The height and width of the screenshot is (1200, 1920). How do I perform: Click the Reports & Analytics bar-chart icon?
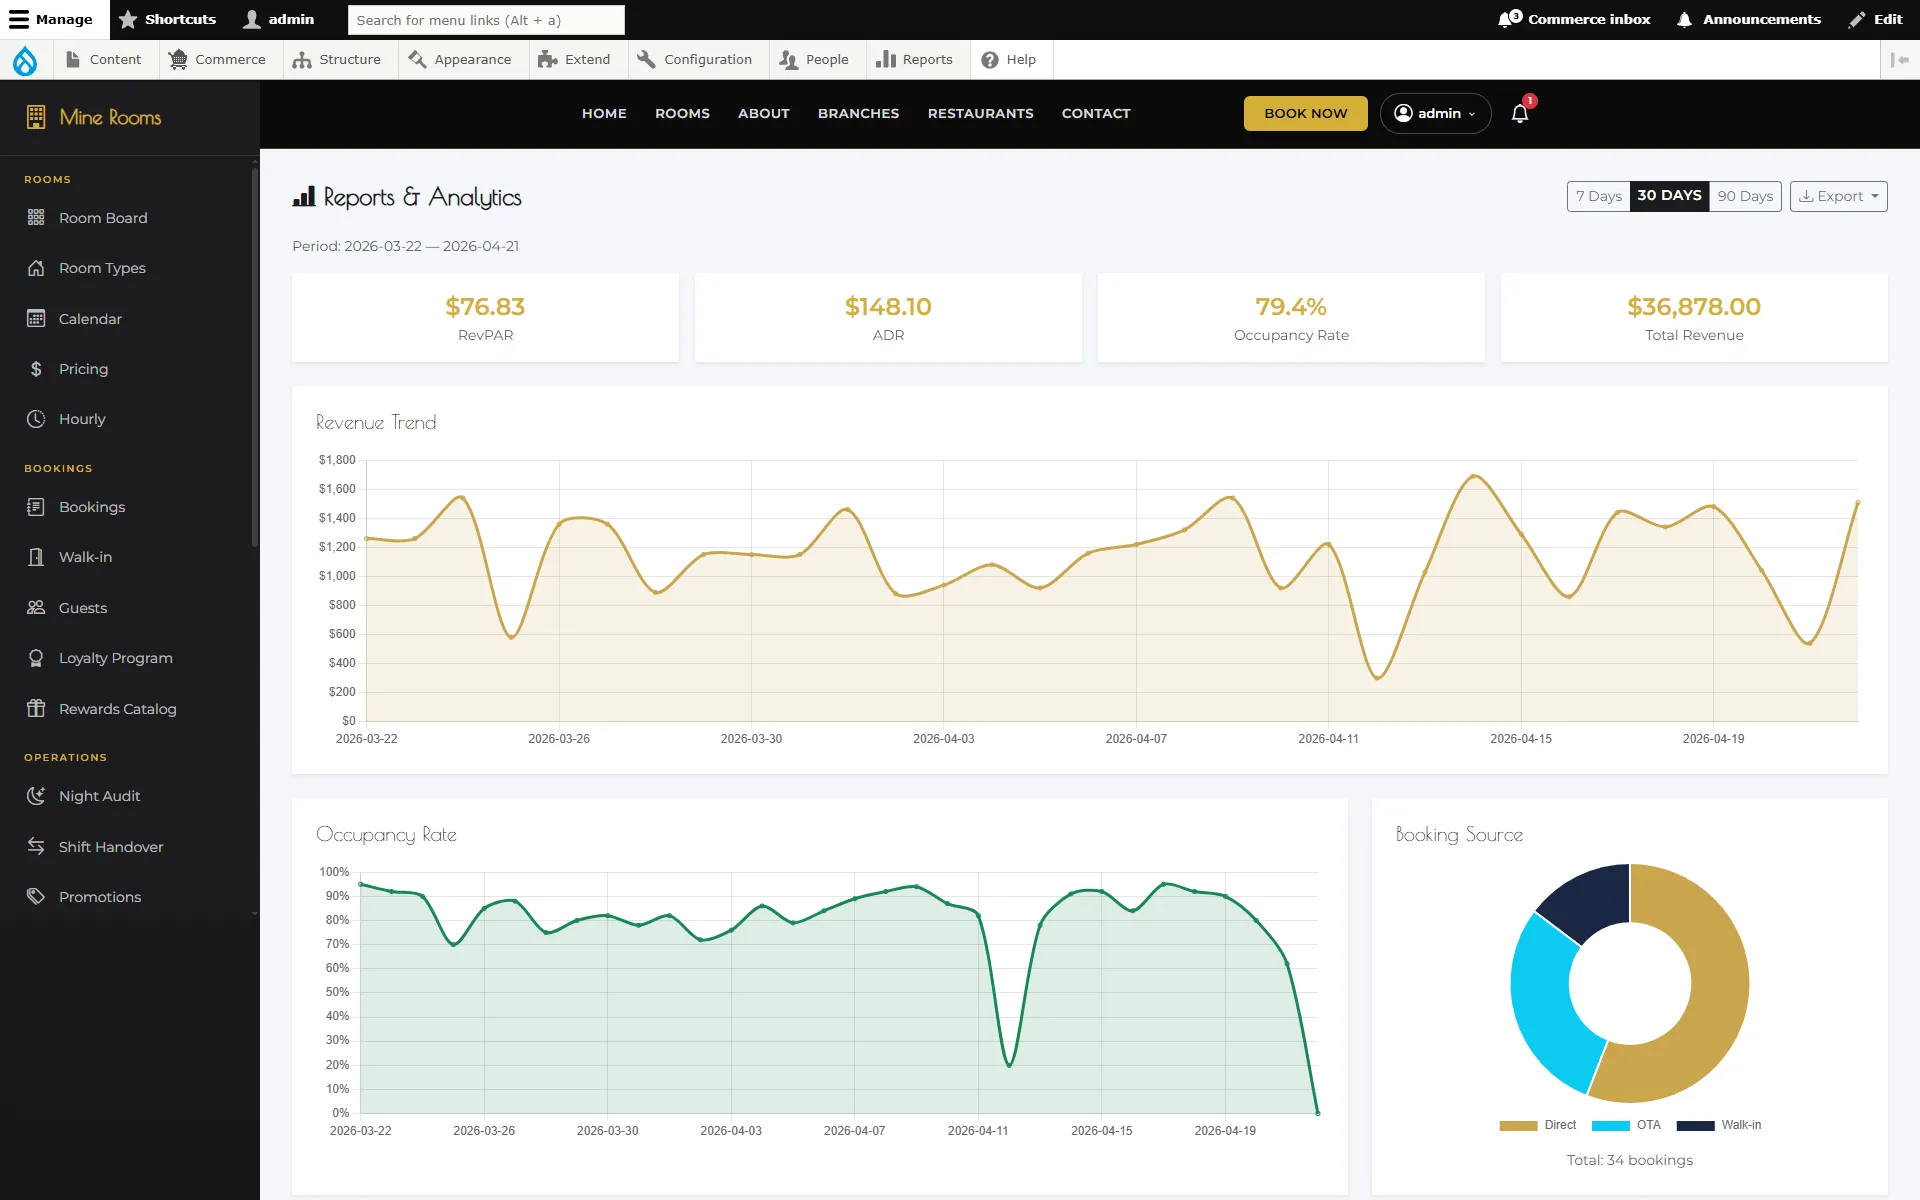point(304,197)
